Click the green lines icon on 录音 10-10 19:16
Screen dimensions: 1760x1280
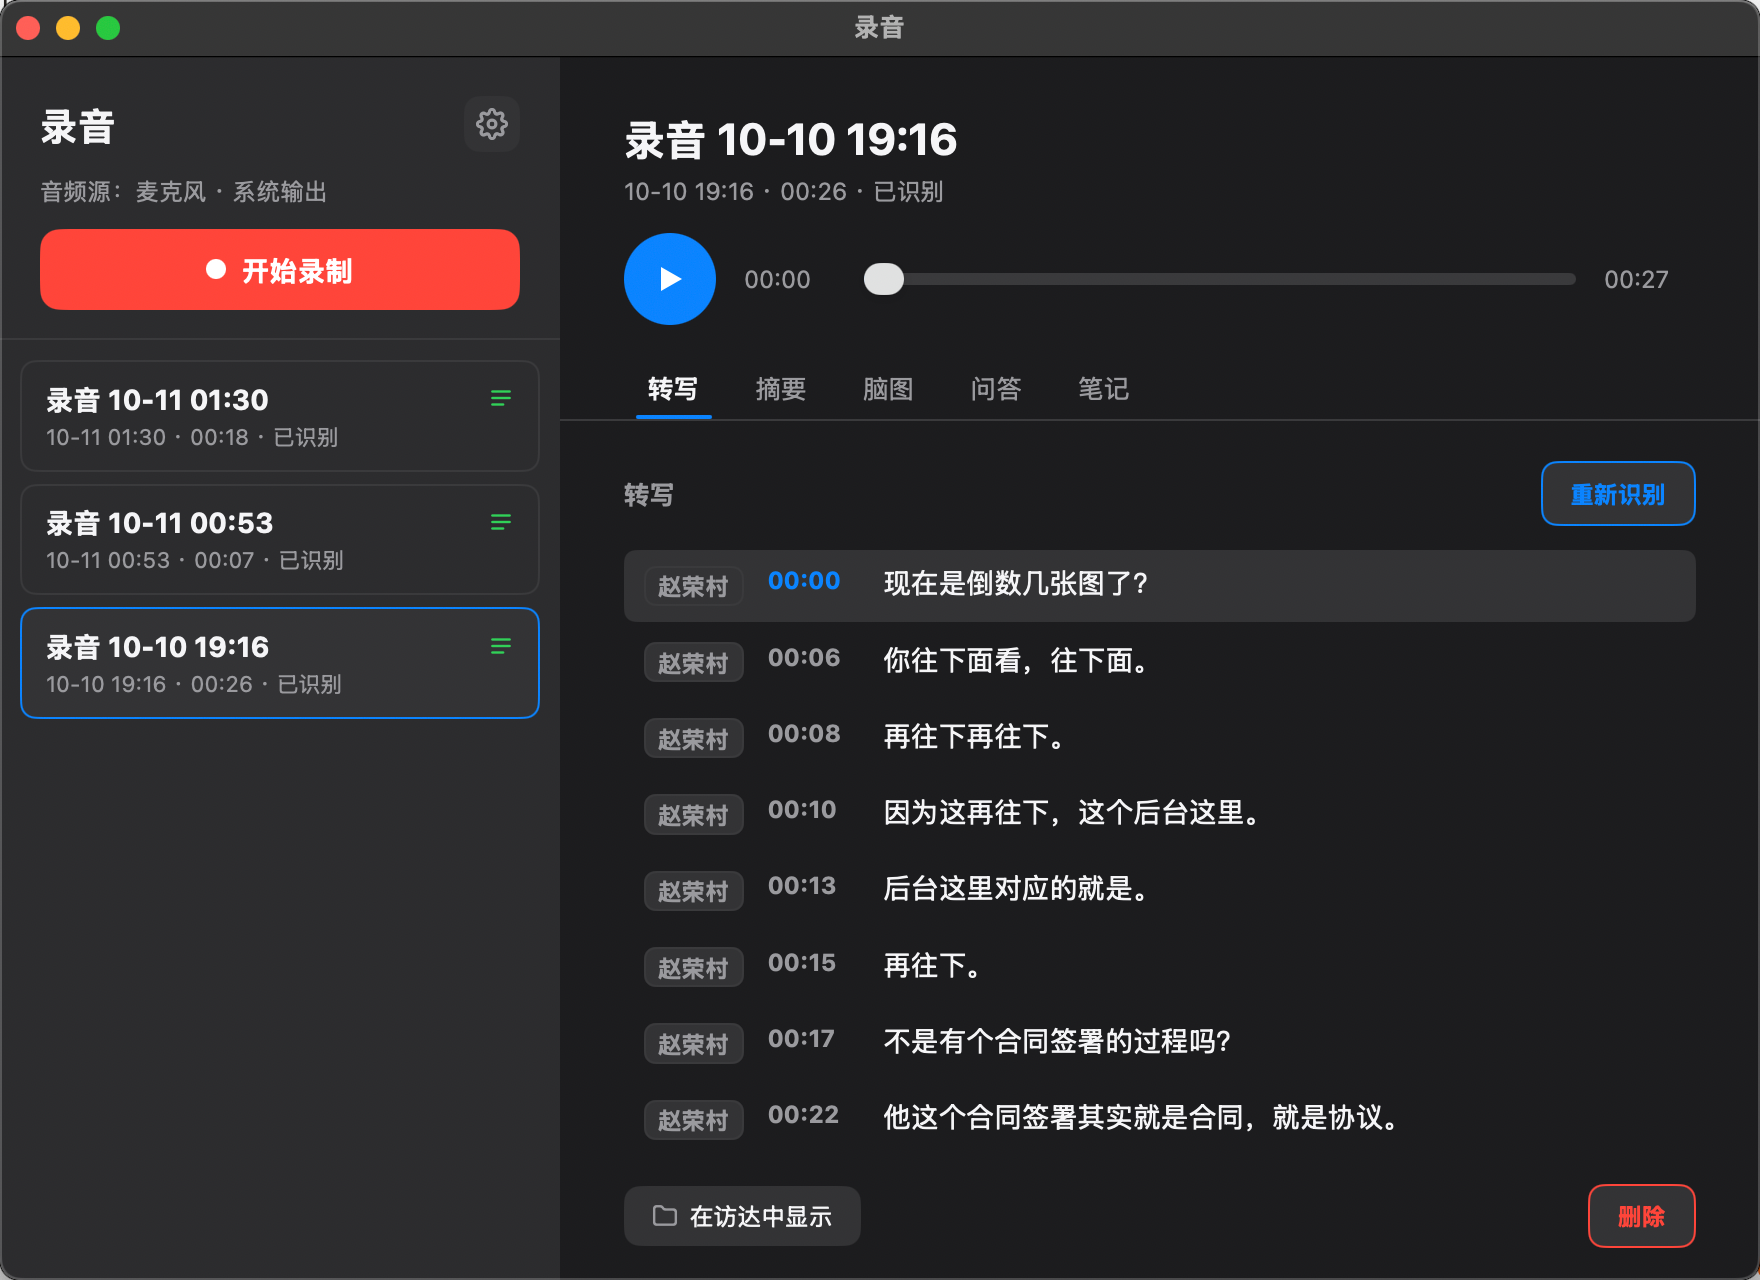(x=501, y=646)
